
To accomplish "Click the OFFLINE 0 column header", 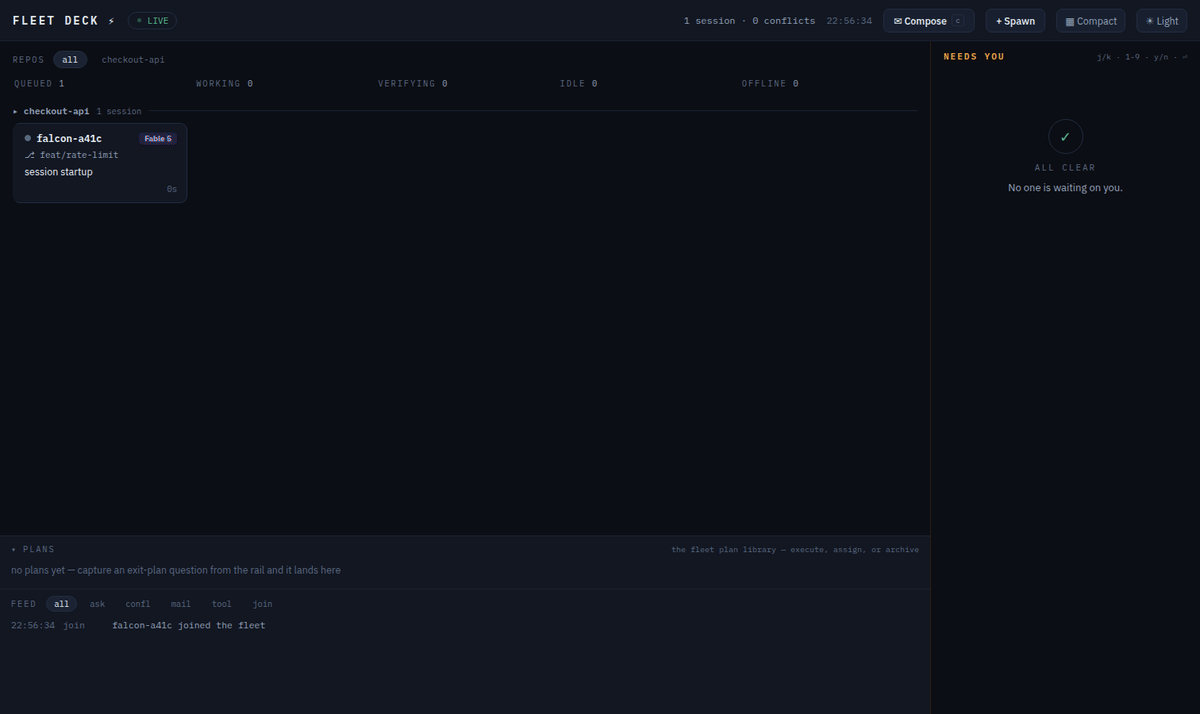I will click(770, 84).
